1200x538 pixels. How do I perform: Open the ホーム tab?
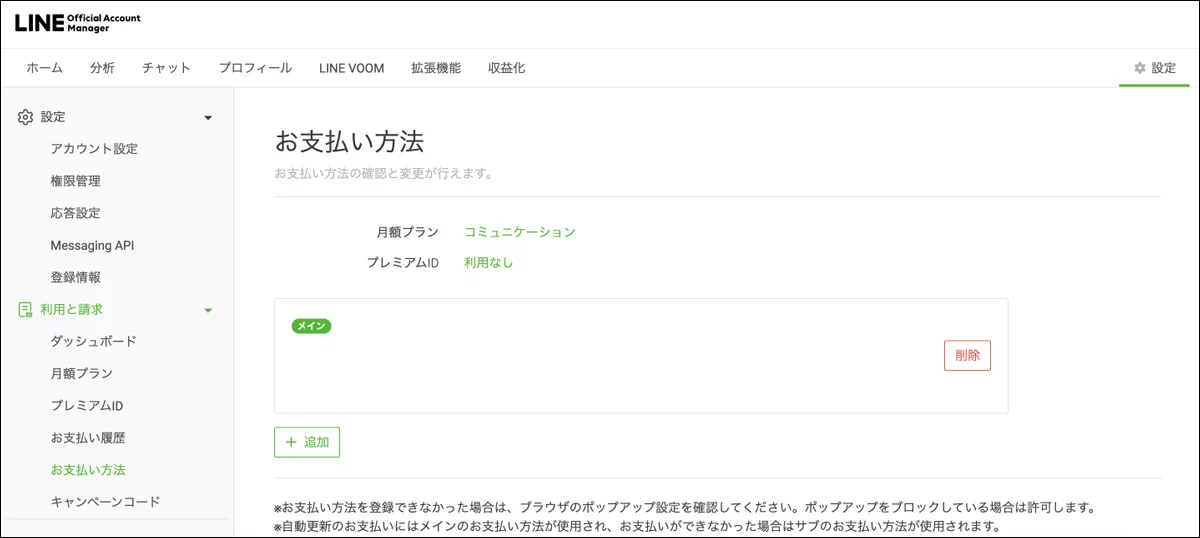click(44, 68)
